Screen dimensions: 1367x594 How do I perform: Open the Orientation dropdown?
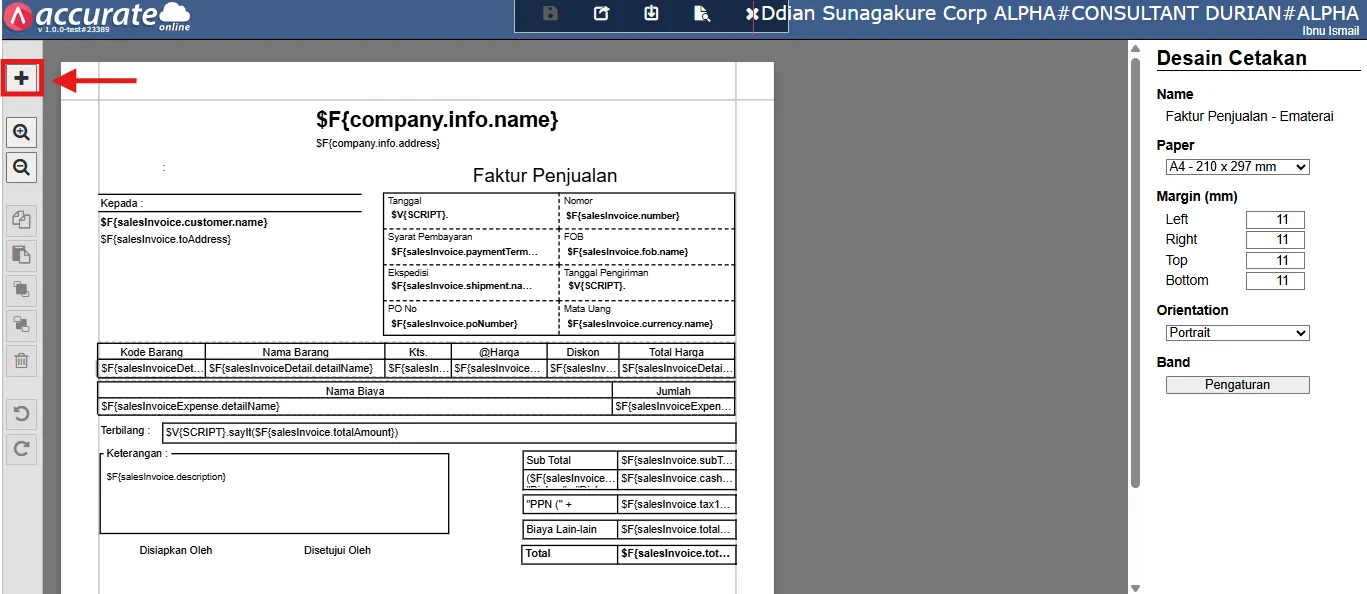pos(1238,333)
